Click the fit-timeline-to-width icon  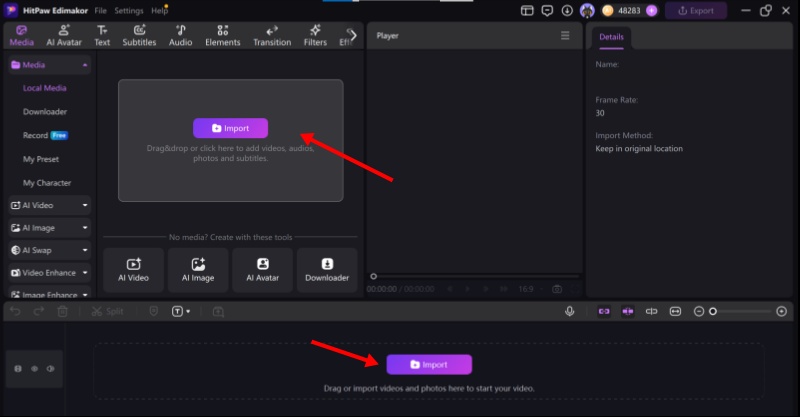[x=675, y=311]
